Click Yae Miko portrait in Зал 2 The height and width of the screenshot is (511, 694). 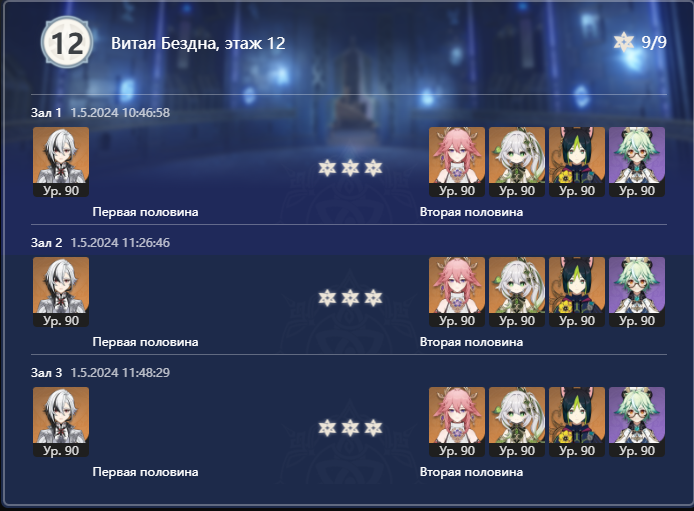(457, 292)
